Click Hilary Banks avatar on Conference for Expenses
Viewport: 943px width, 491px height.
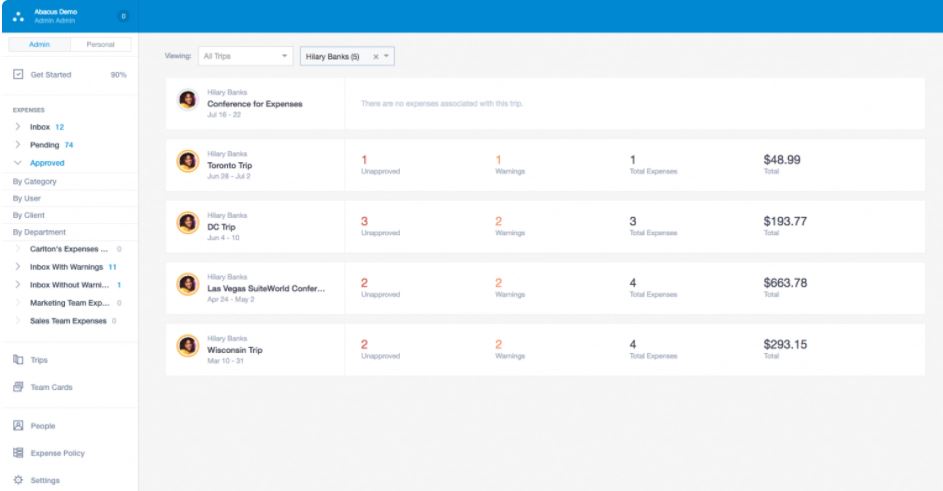(188, 100)
